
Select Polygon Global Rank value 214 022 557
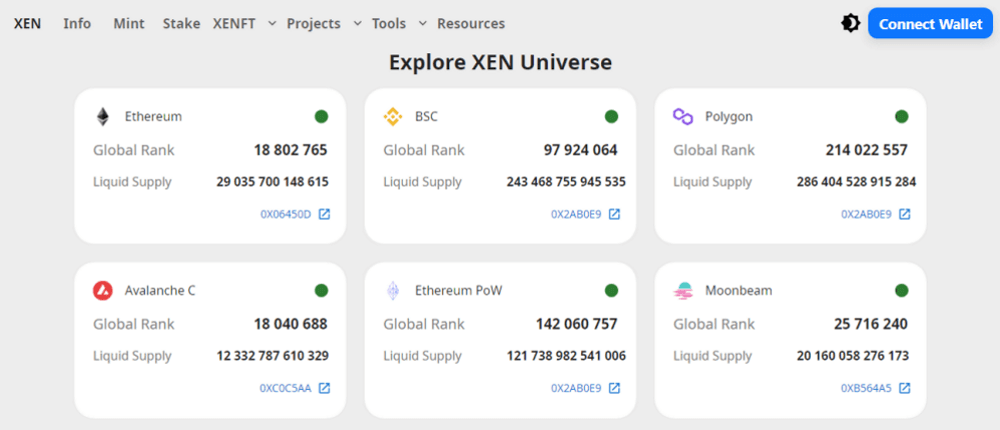[866, 150]
